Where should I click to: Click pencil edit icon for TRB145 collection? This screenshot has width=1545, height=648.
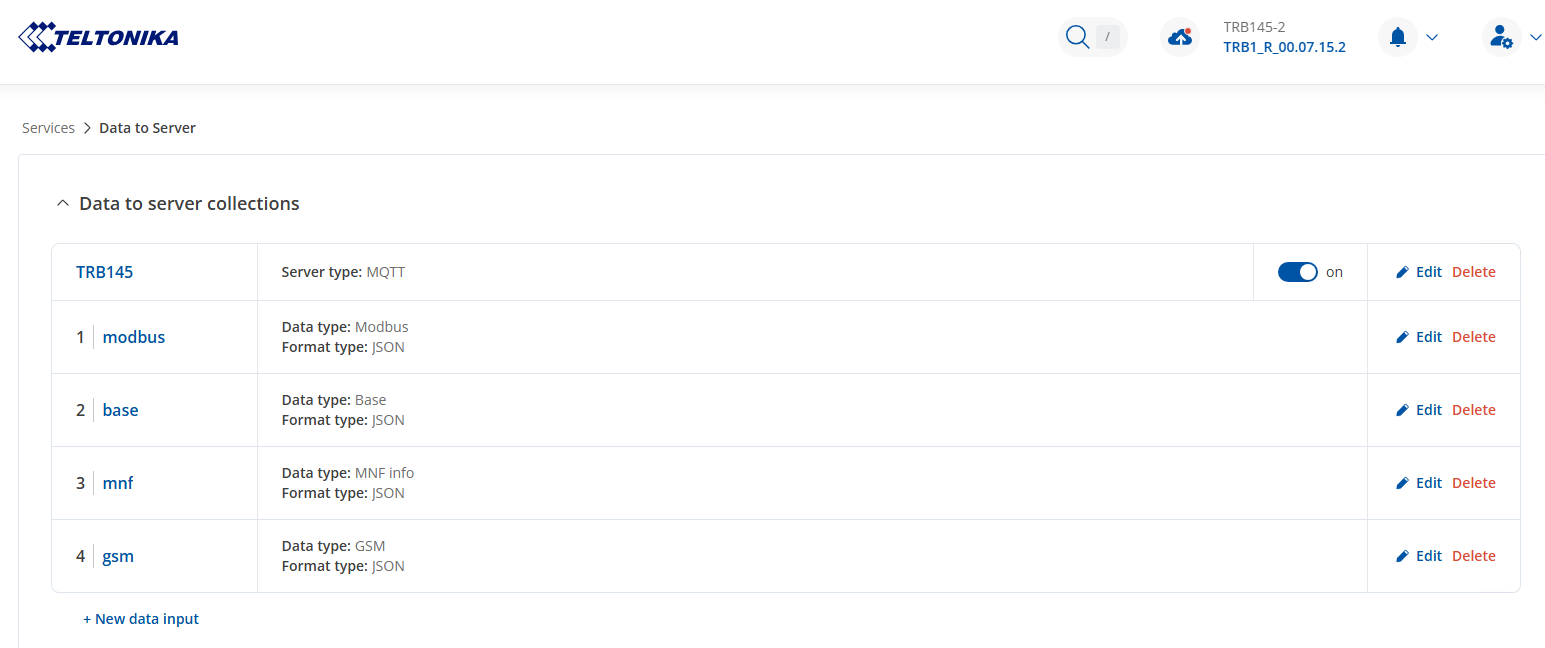[1402, 272]
